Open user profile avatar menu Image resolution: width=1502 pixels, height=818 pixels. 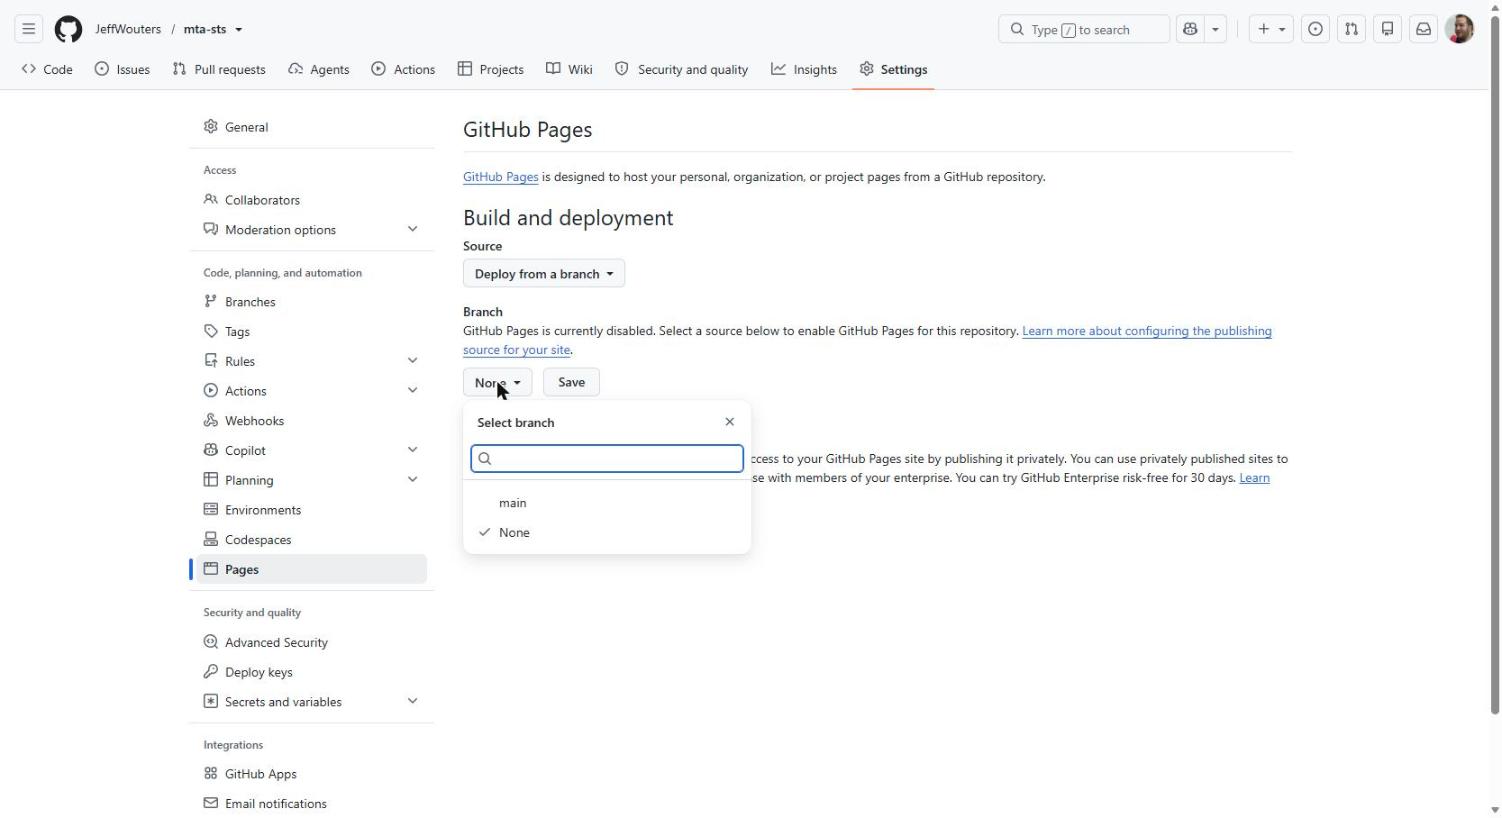point(1460,29)
